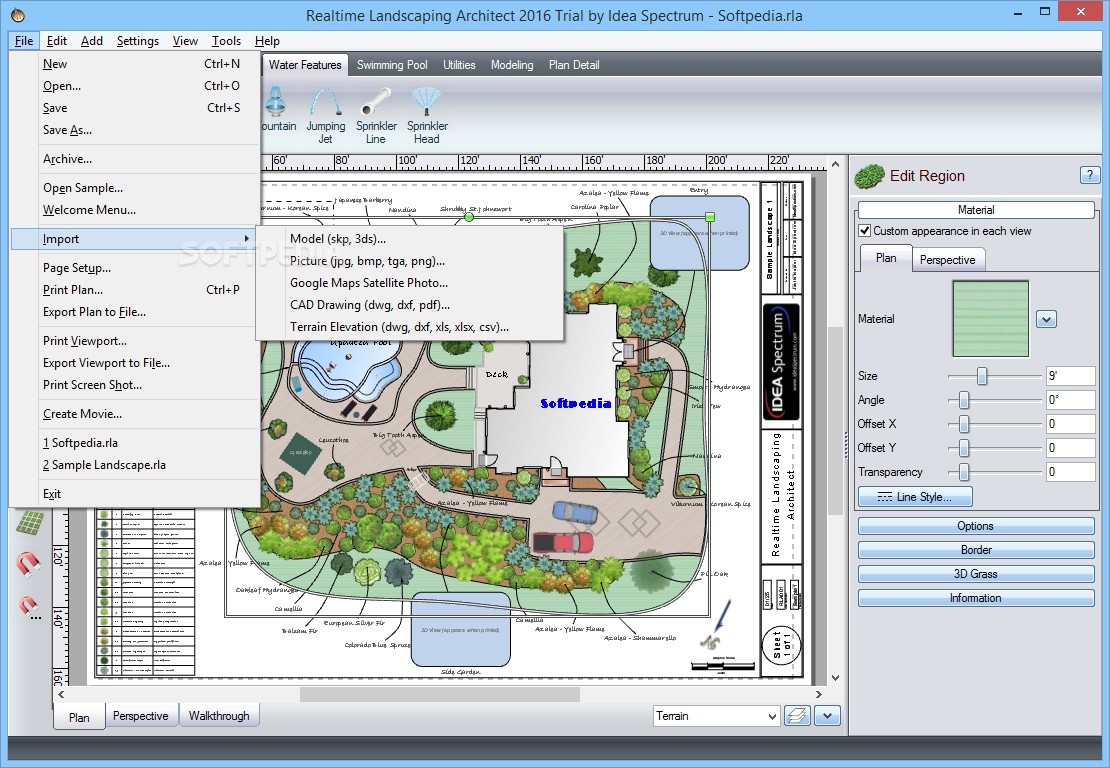
Task: Switch to the Walkthrough view tab
Action: coord(219,716)
